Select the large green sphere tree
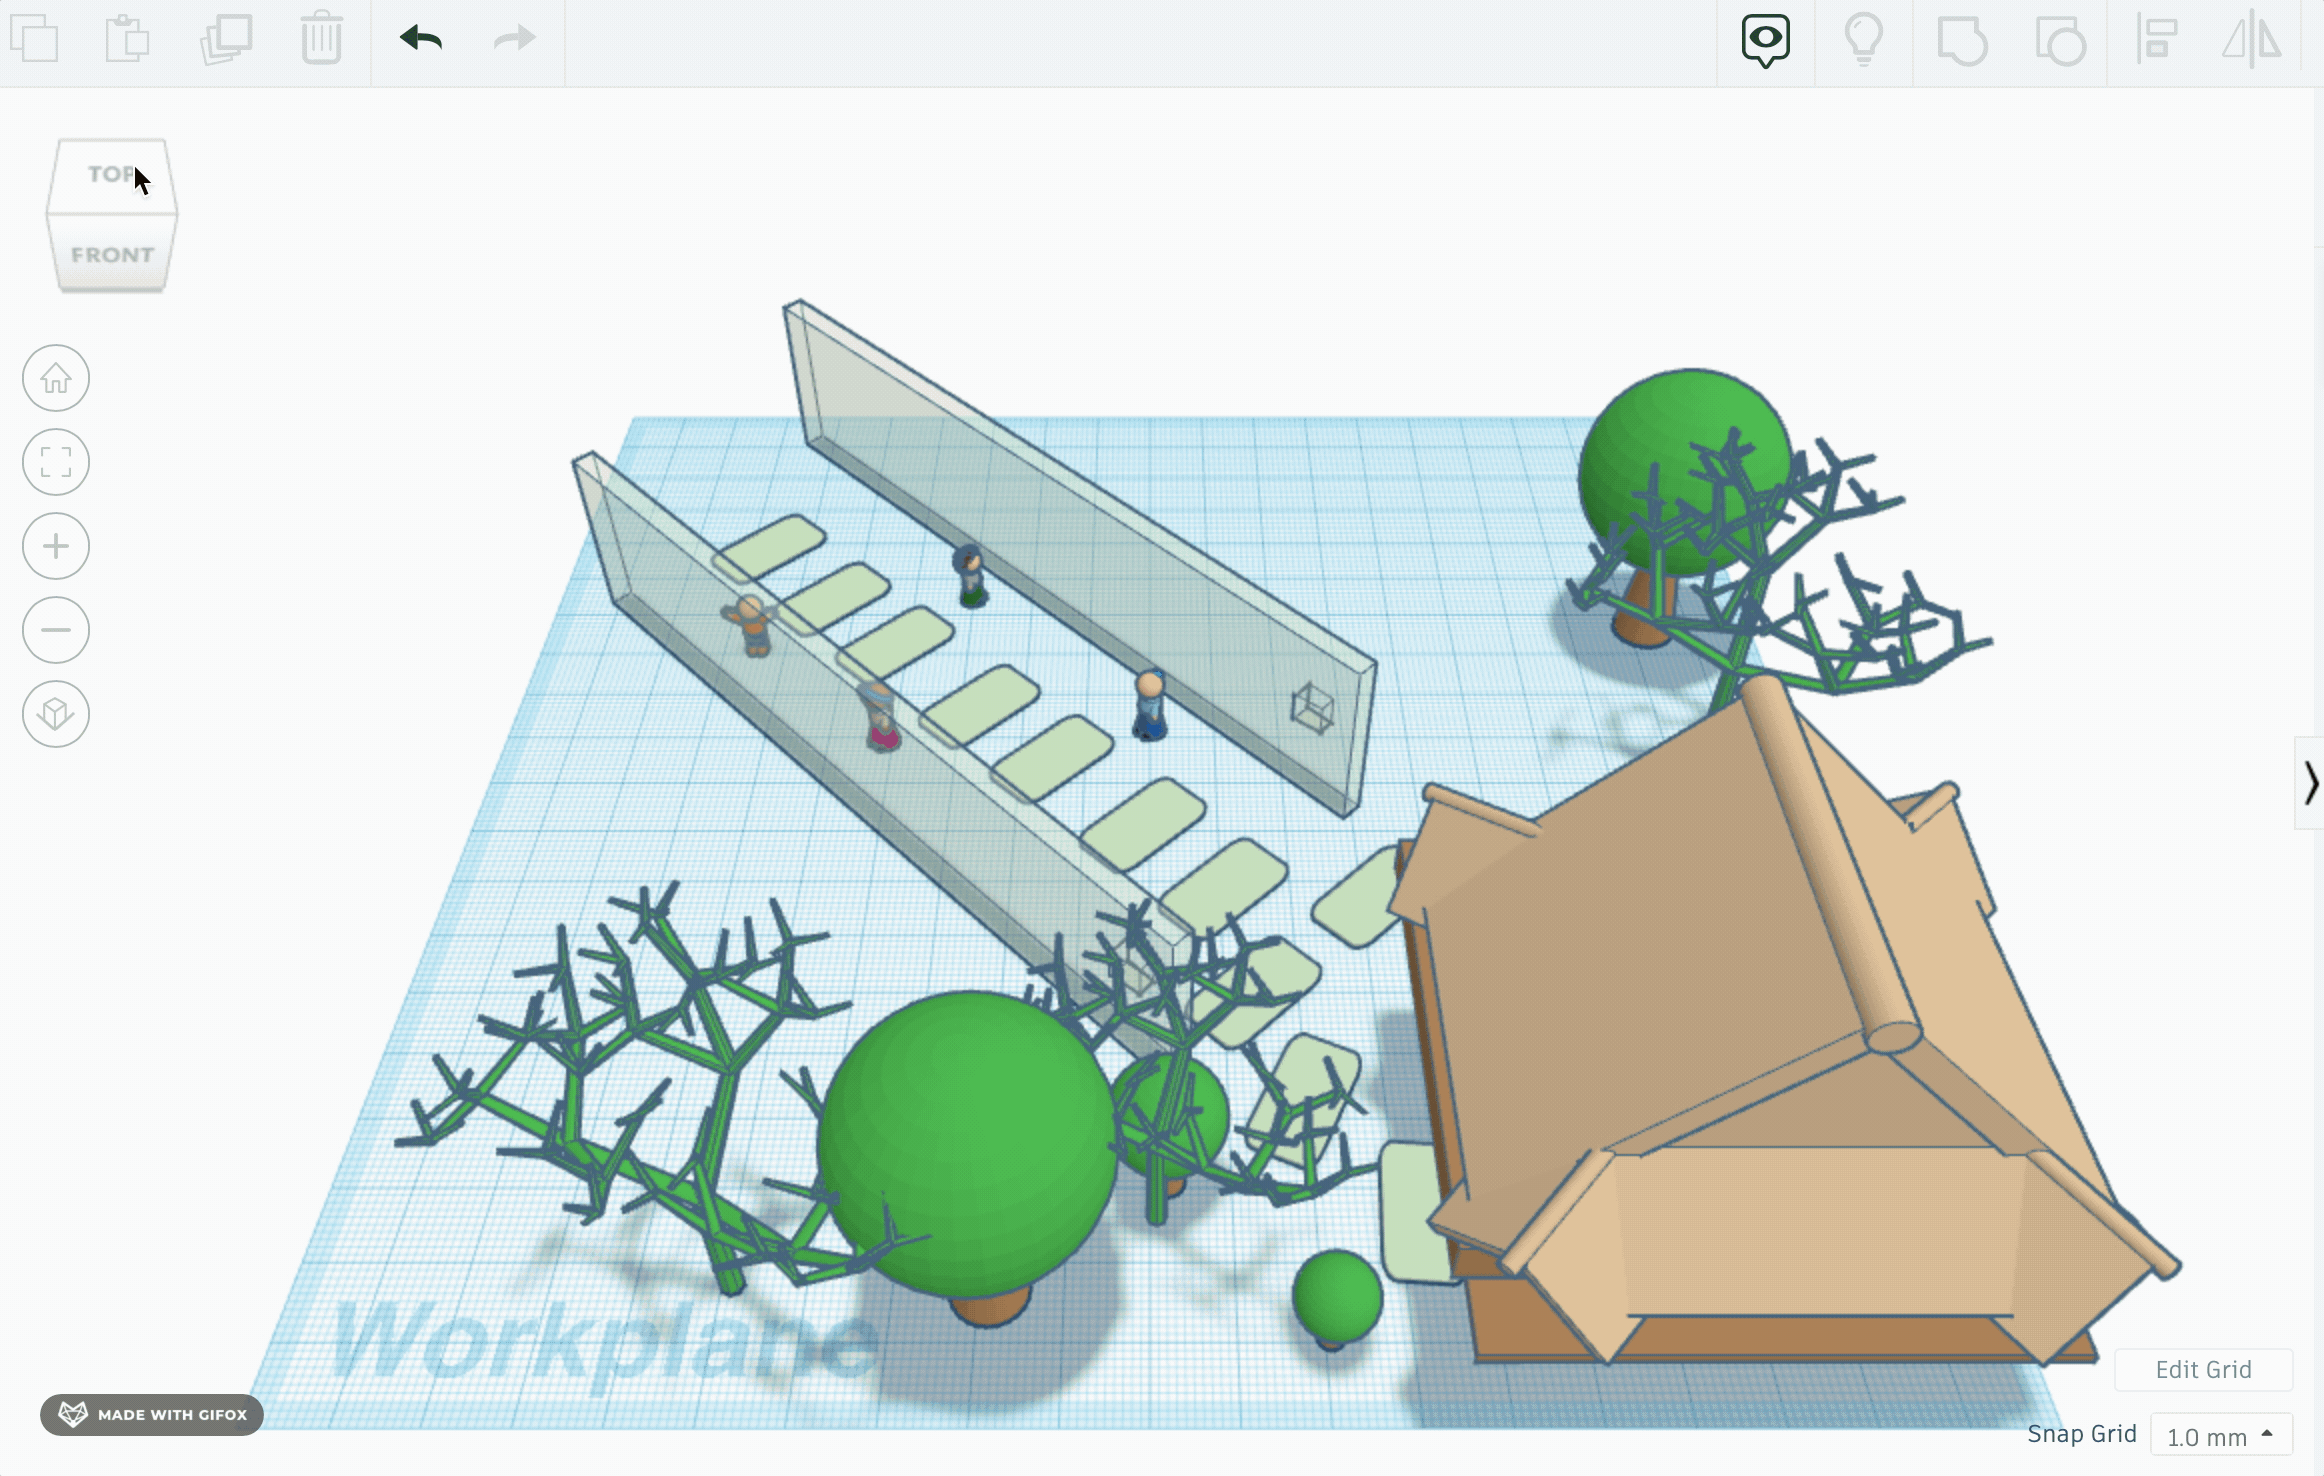2324x1476 pixels. pos(967,1145)
